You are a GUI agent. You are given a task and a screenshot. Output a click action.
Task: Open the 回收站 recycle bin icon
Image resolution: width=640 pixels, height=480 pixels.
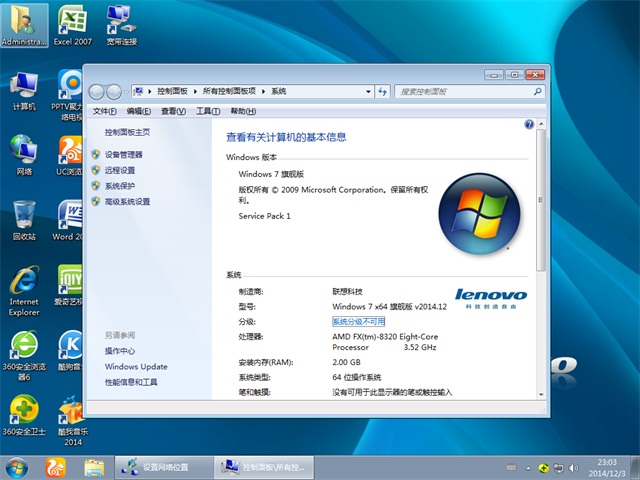23,216
